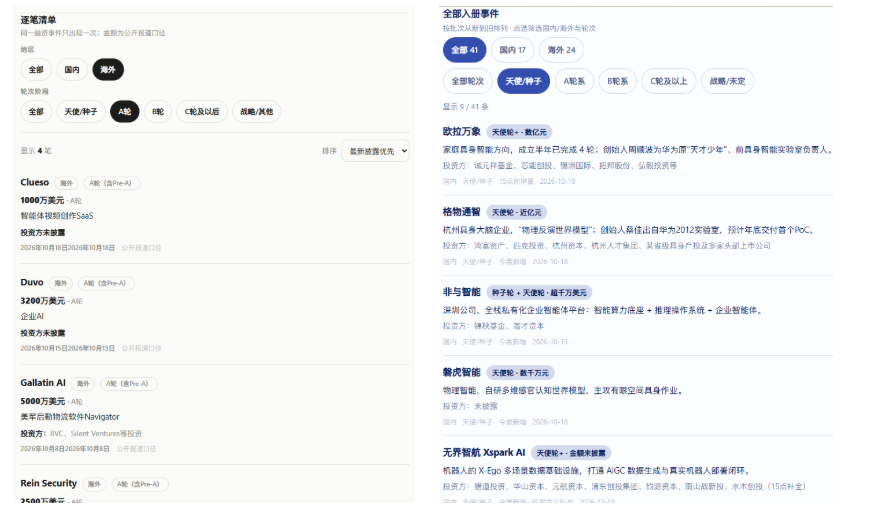Open the Duvo entry title
The width and height of the screenshot is (896, 528).
coord(32,282)
